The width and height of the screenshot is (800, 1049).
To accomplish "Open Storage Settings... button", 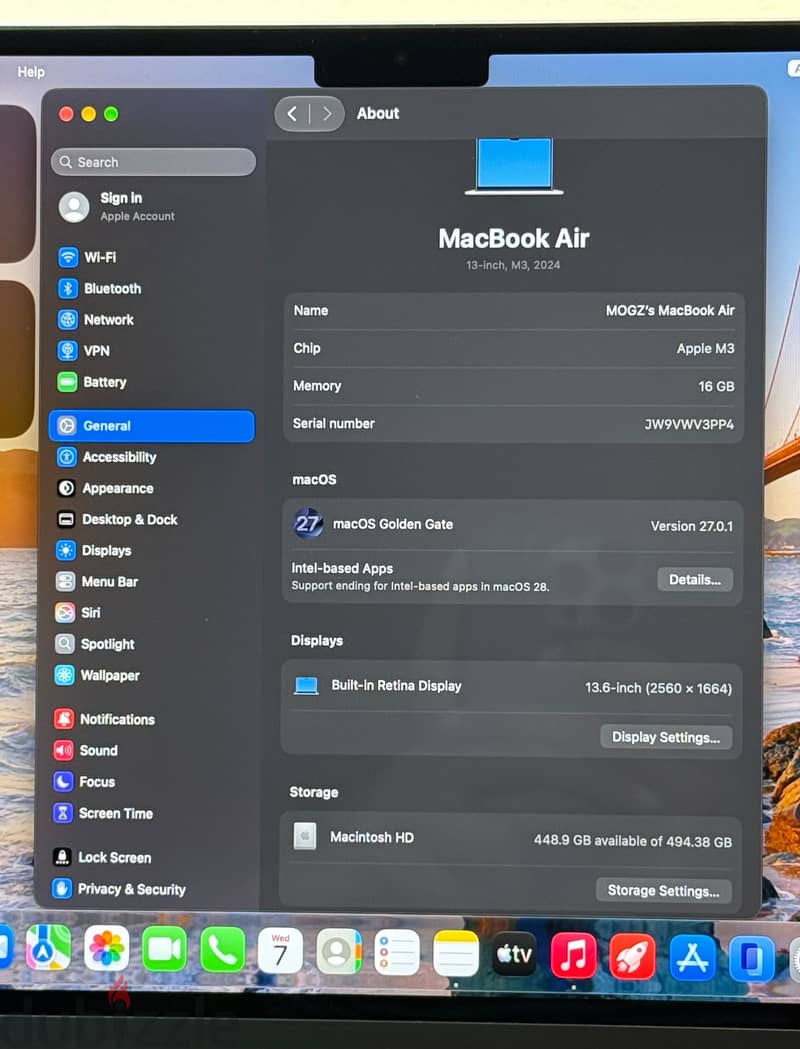I will pyautogui.click(x=663, y=891).
